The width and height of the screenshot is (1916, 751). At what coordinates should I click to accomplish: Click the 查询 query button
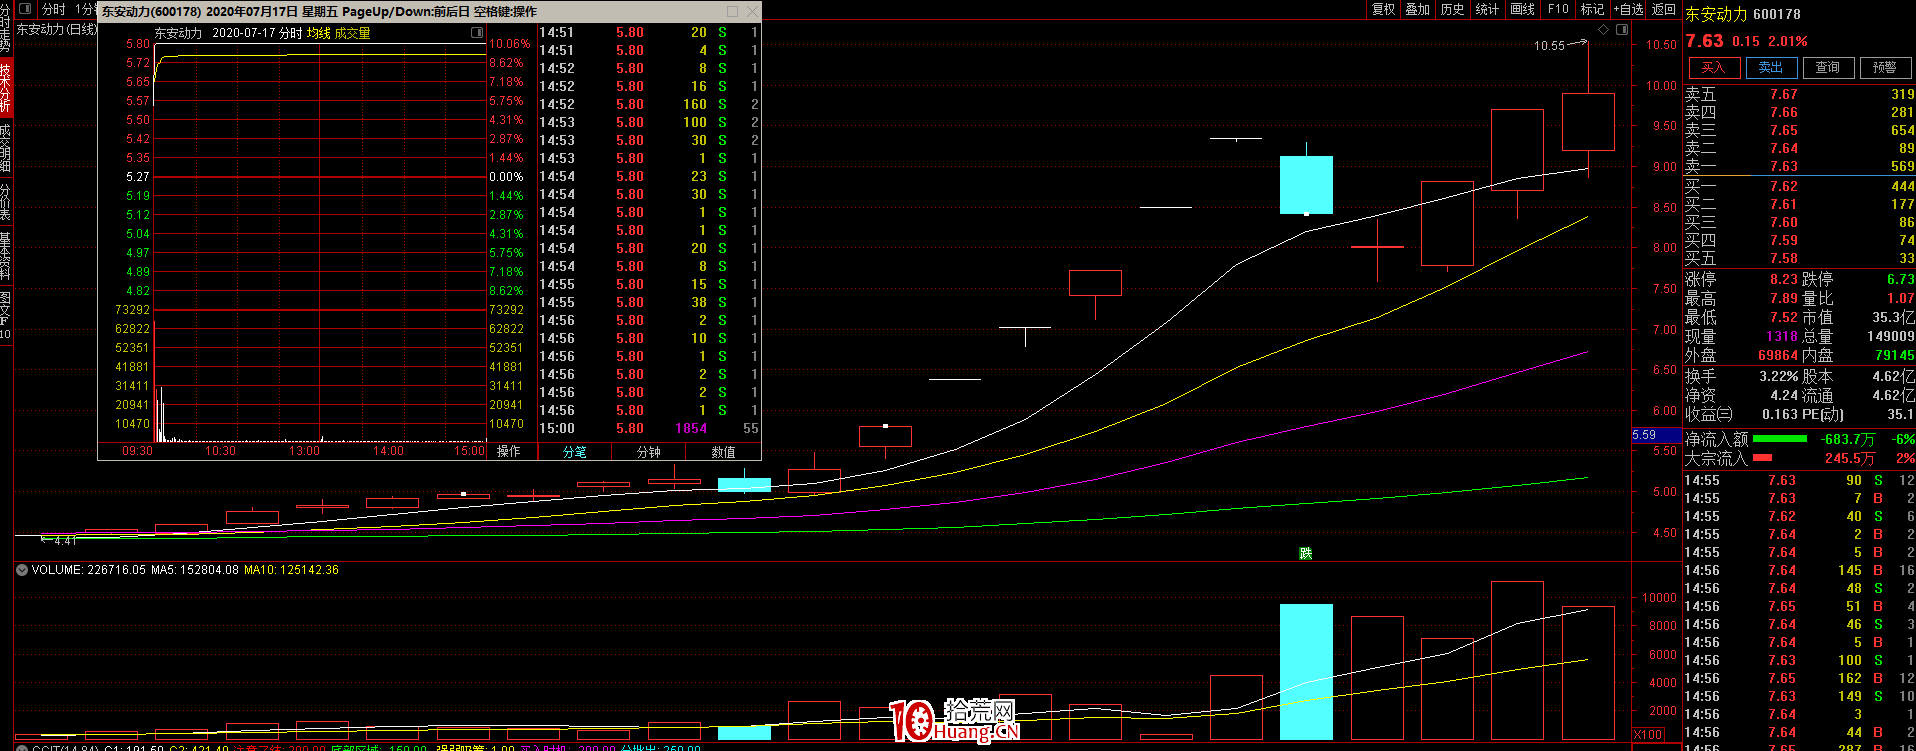point(1828,68)
